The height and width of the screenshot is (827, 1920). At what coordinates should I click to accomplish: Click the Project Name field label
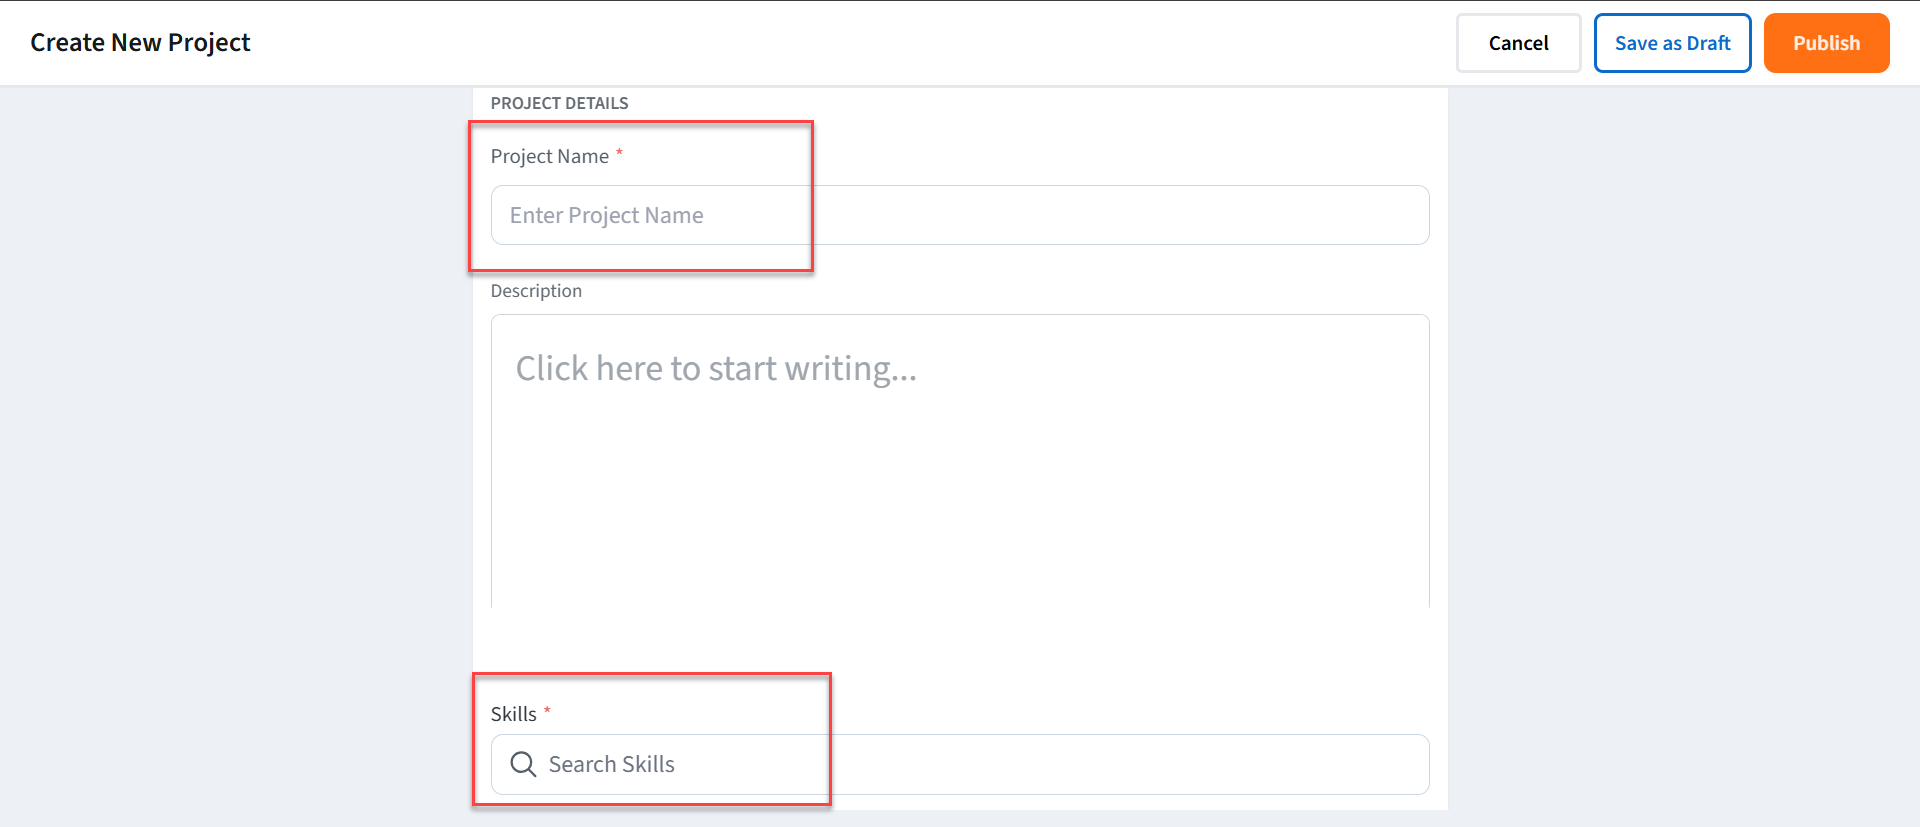[549, 156]
